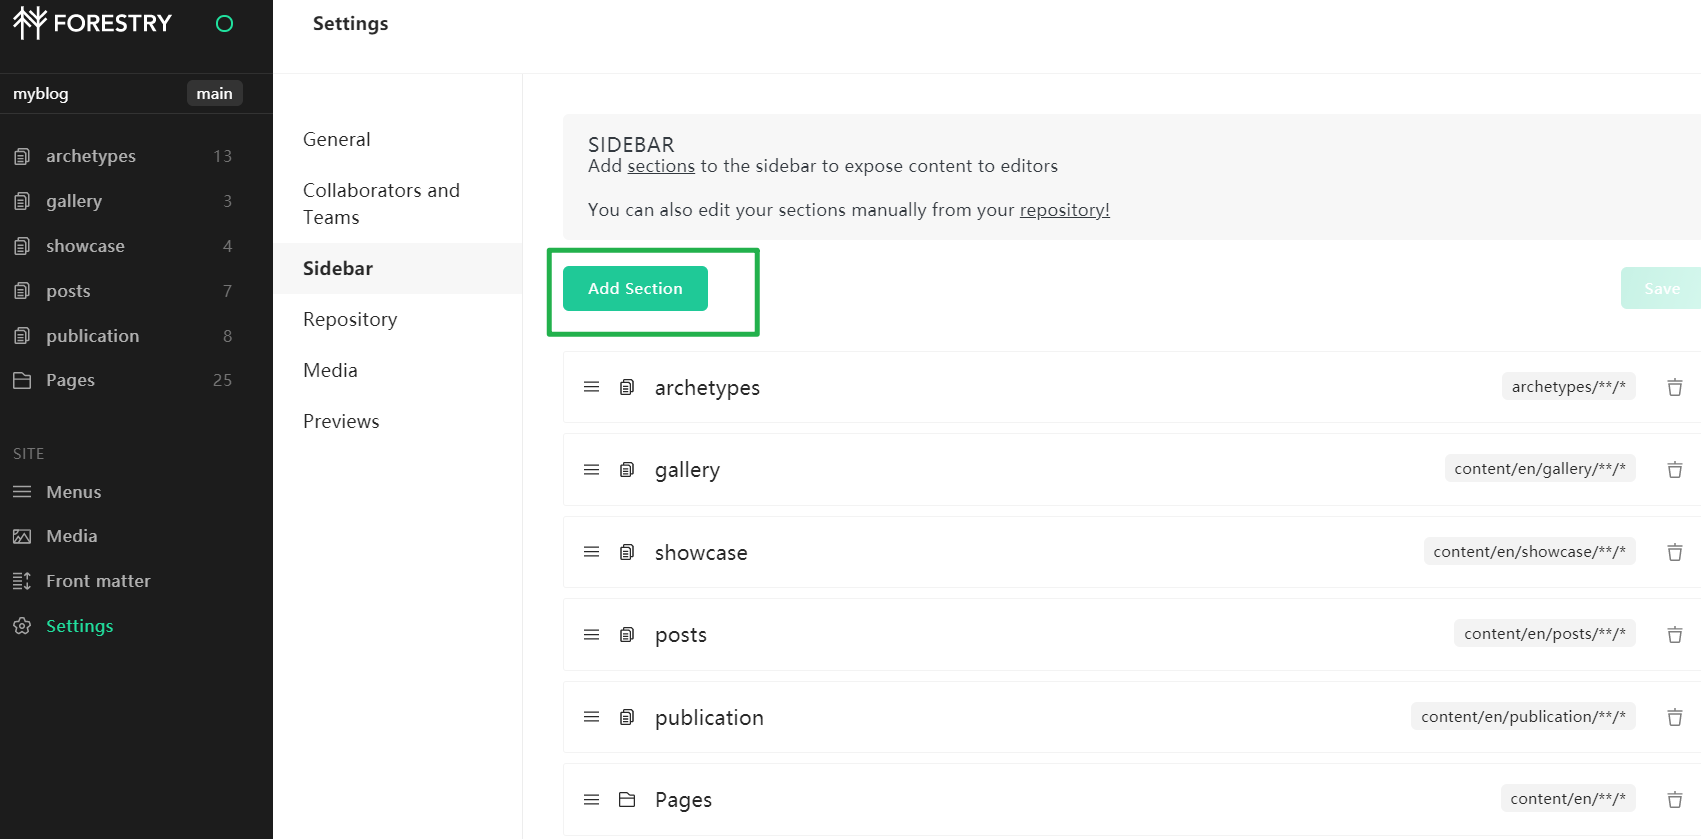Click content/en/posts/**/* path tag
1701x839 pixels.
tap(1545, 633)
